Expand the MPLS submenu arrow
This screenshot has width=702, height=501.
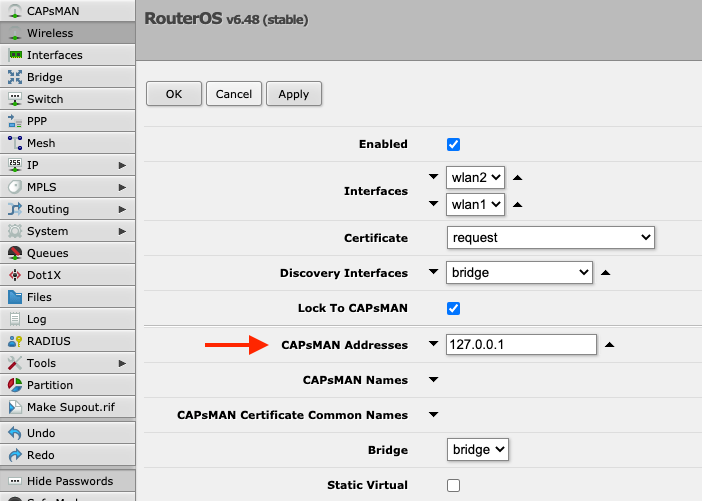[x=122, y=187]
